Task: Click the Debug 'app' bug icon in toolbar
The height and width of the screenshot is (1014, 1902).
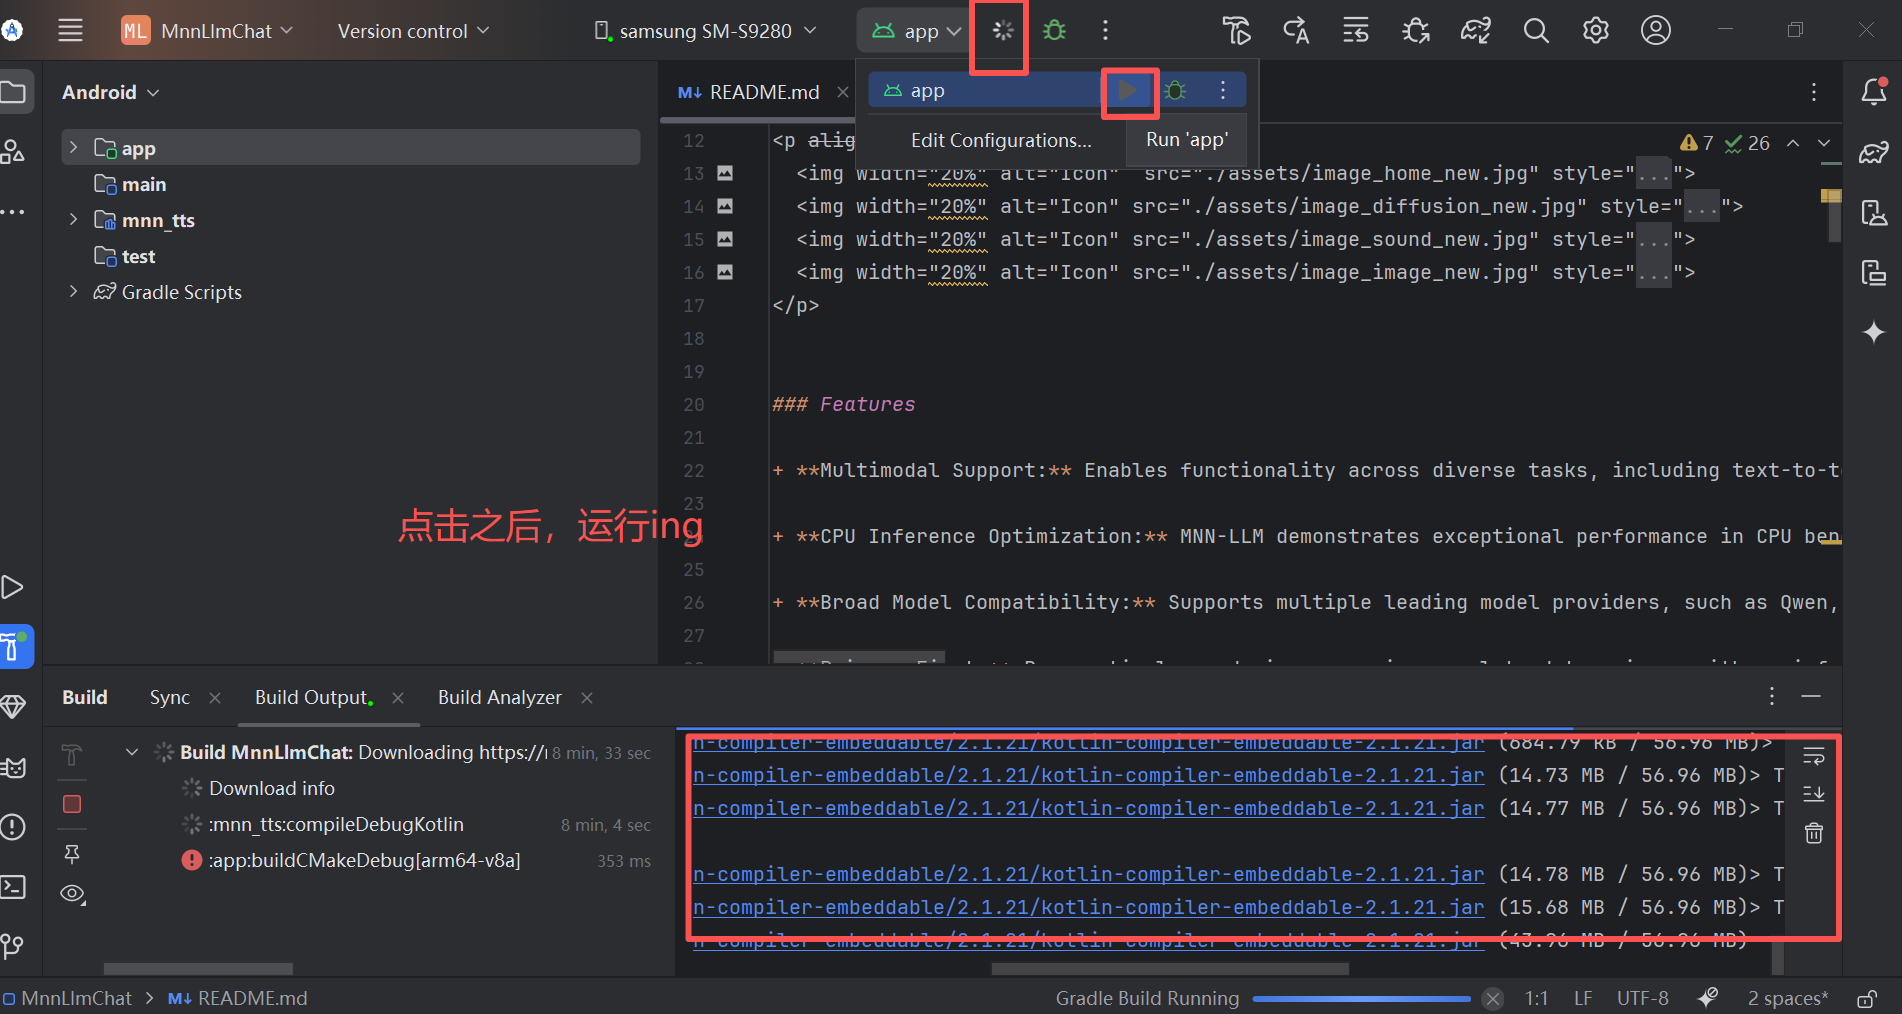Action: click(1054, 30)
